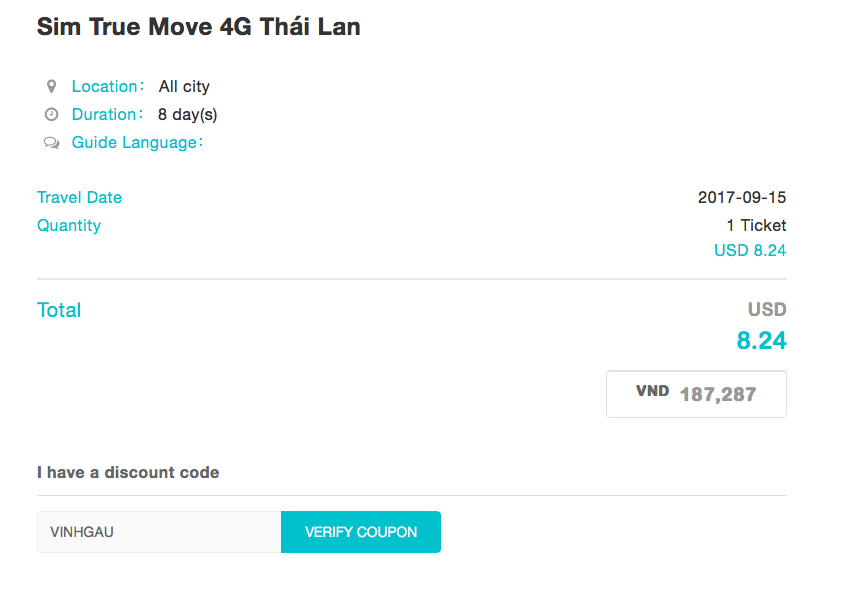Click the Travel Date label
Viewport: 856px width, 596px height.
tap(79, 198)
